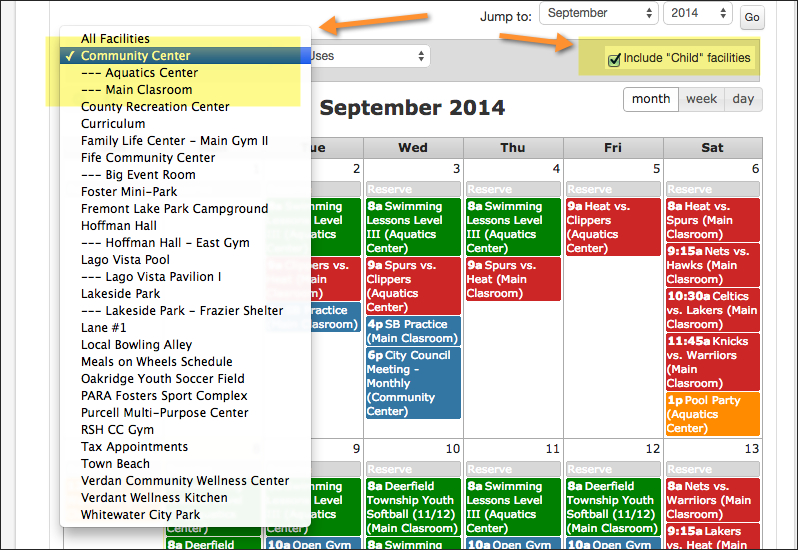The image size is (798, 550).
Task: Select Lakeside Park option
Action: [185, 294]
